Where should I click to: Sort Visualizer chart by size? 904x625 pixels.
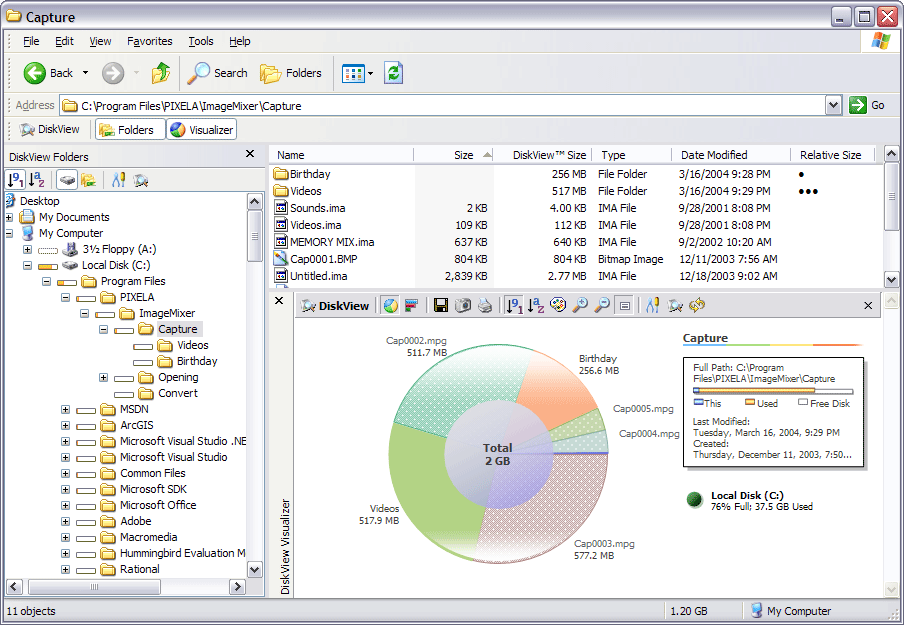(x=514, y=306)
